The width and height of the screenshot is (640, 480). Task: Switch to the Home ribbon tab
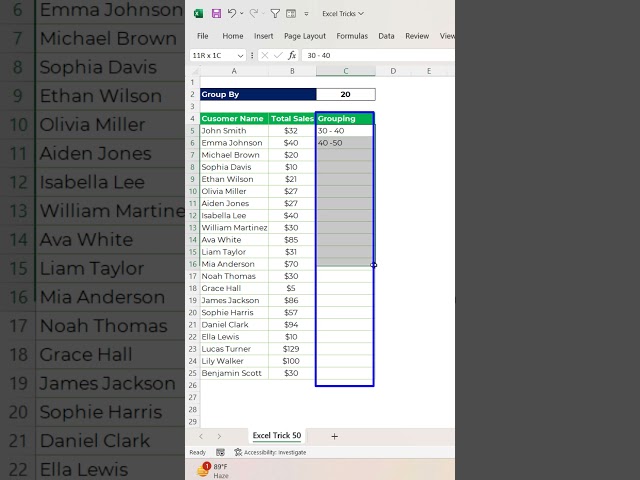point(233,36)
